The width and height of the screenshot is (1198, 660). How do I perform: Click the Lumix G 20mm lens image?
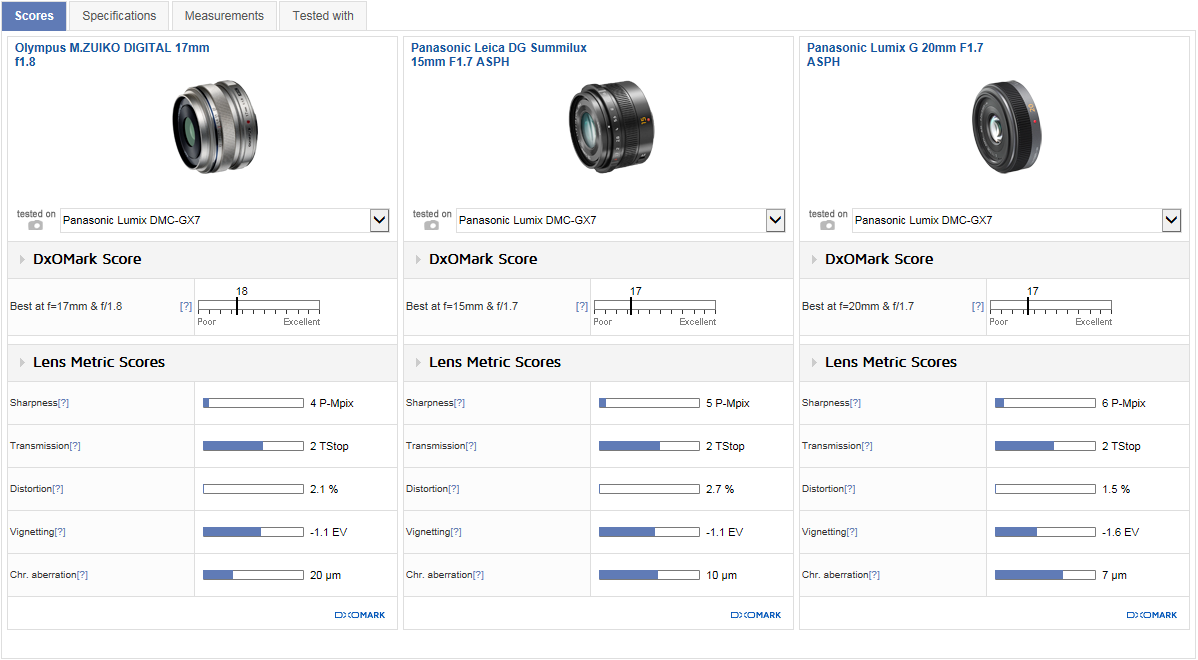pos(1007,127)
